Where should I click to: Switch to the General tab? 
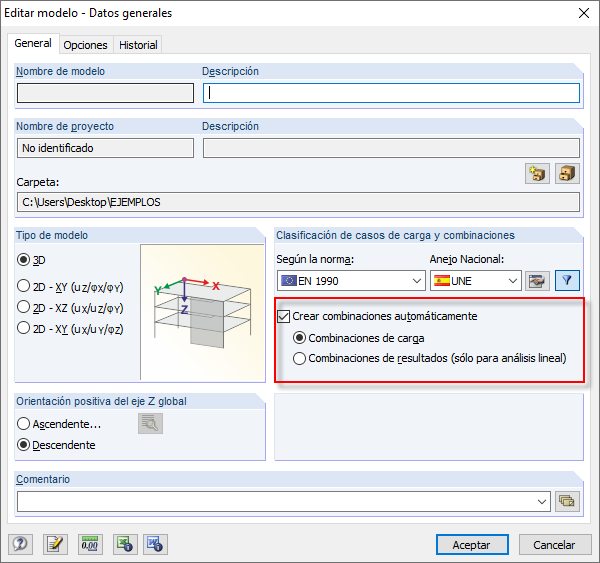point(33,43)
